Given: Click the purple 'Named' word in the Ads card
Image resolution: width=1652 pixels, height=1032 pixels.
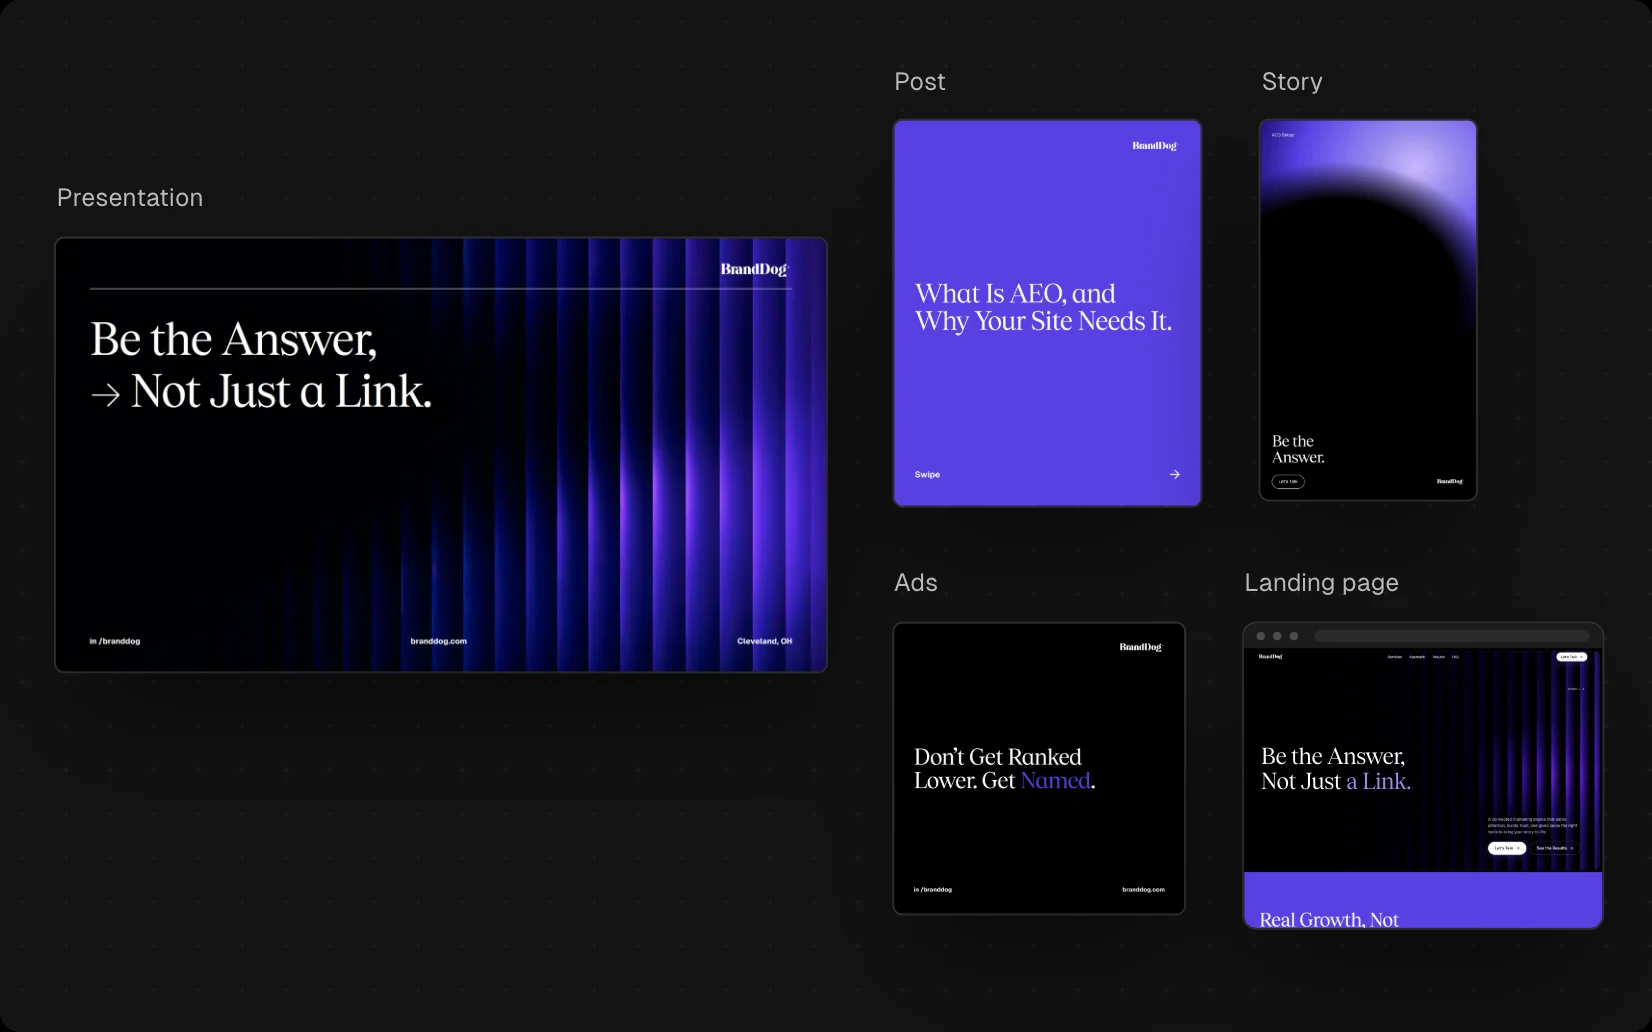Looking at the screenshot, I should click(1055, 781).
